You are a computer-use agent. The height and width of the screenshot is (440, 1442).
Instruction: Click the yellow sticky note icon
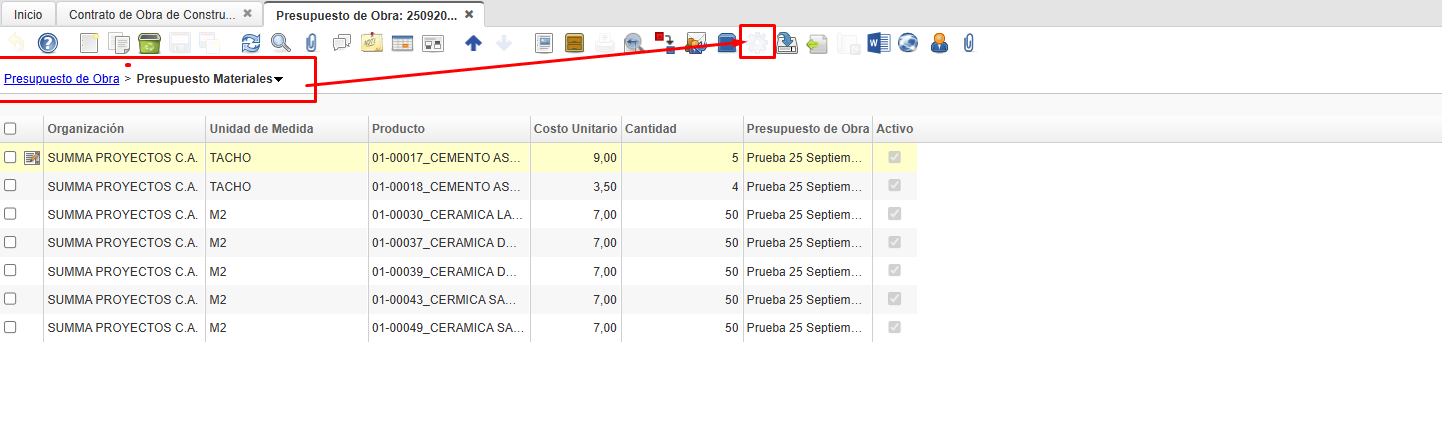click(372, 43)
